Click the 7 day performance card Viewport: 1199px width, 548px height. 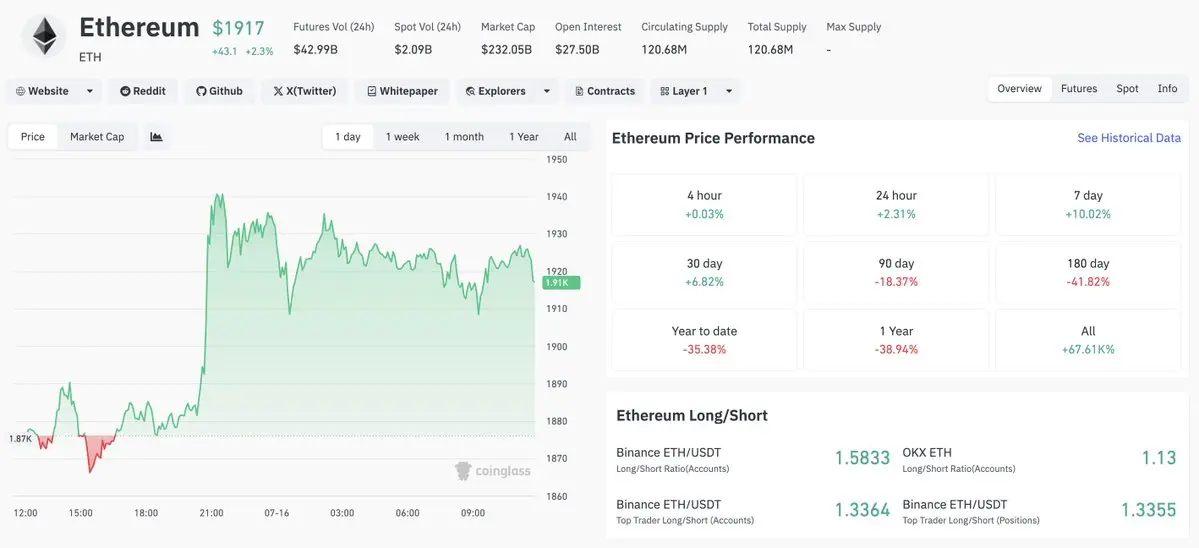click(x=1087, y=205)
